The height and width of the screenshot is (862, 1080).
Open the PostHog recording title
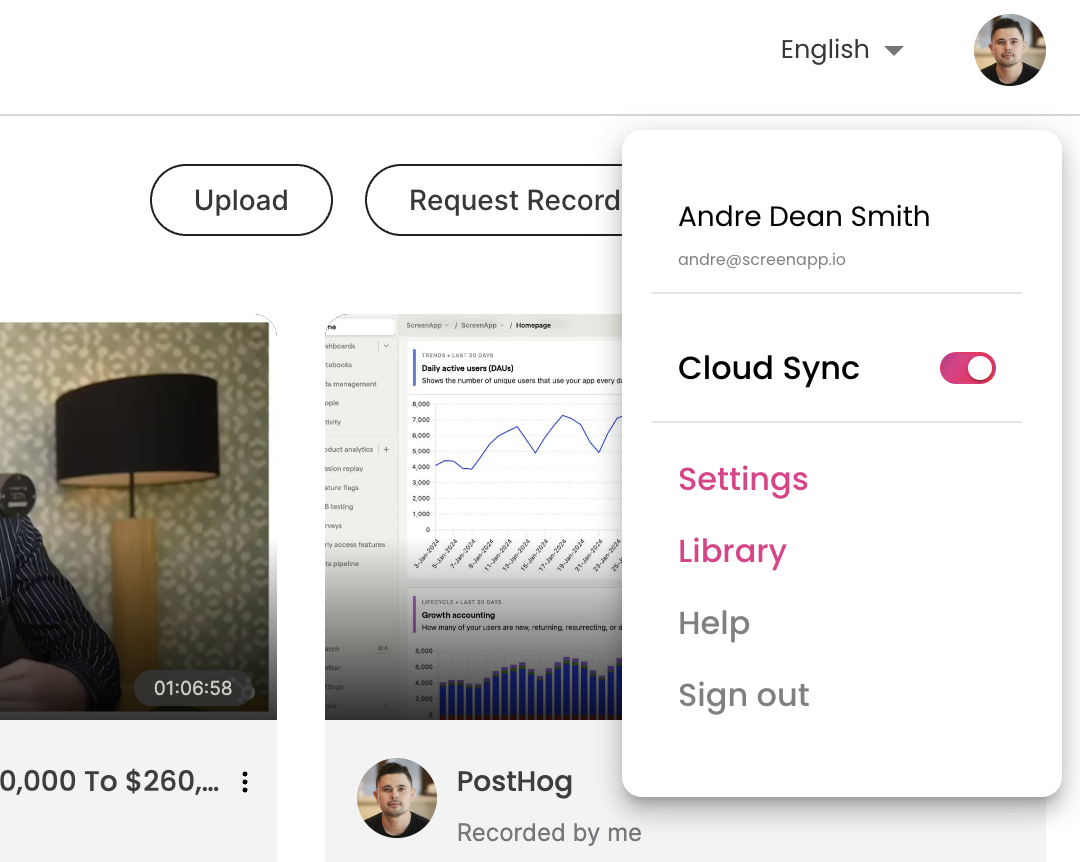514,782
